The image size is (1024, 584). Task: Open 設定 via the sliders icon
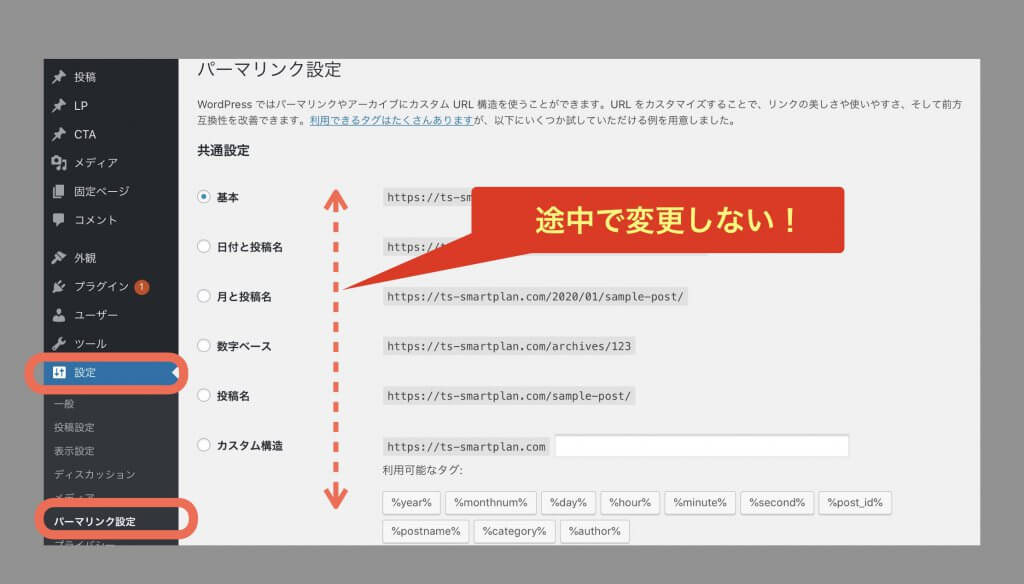point(59,372)
